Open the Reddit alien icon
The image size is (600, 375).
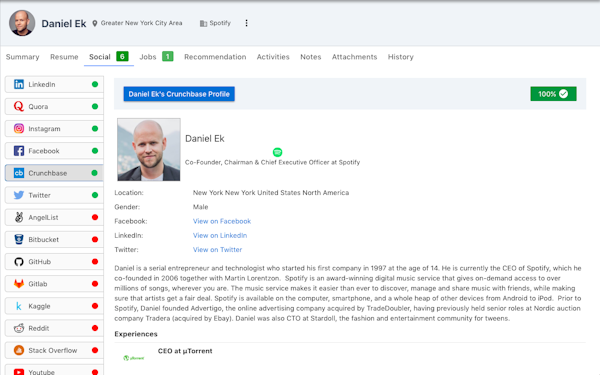click(19, 328)
